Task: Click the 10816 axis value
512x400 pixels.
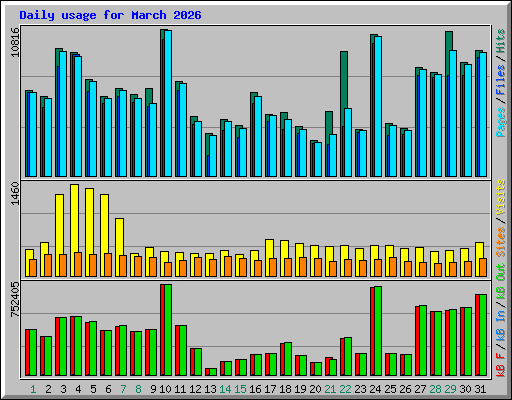Action: tap(15, 42)
